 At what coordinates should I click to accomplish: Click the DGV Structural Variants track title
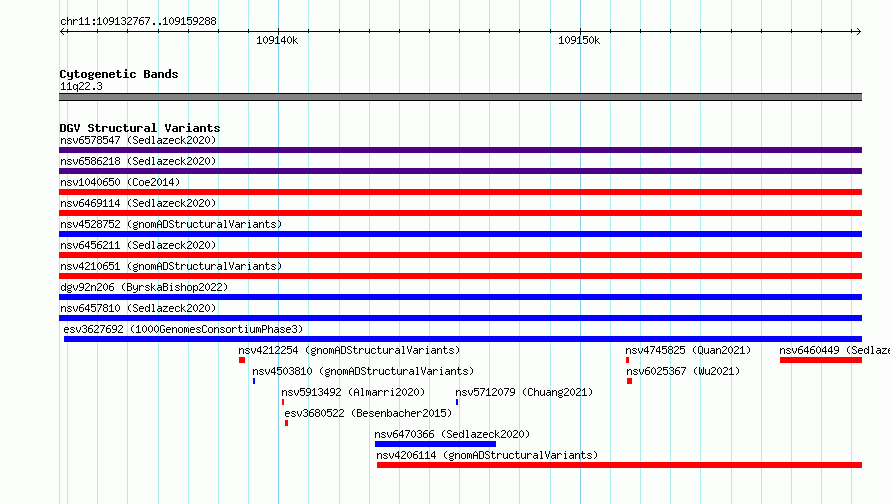pyautogui.click(x=140, y=128)
